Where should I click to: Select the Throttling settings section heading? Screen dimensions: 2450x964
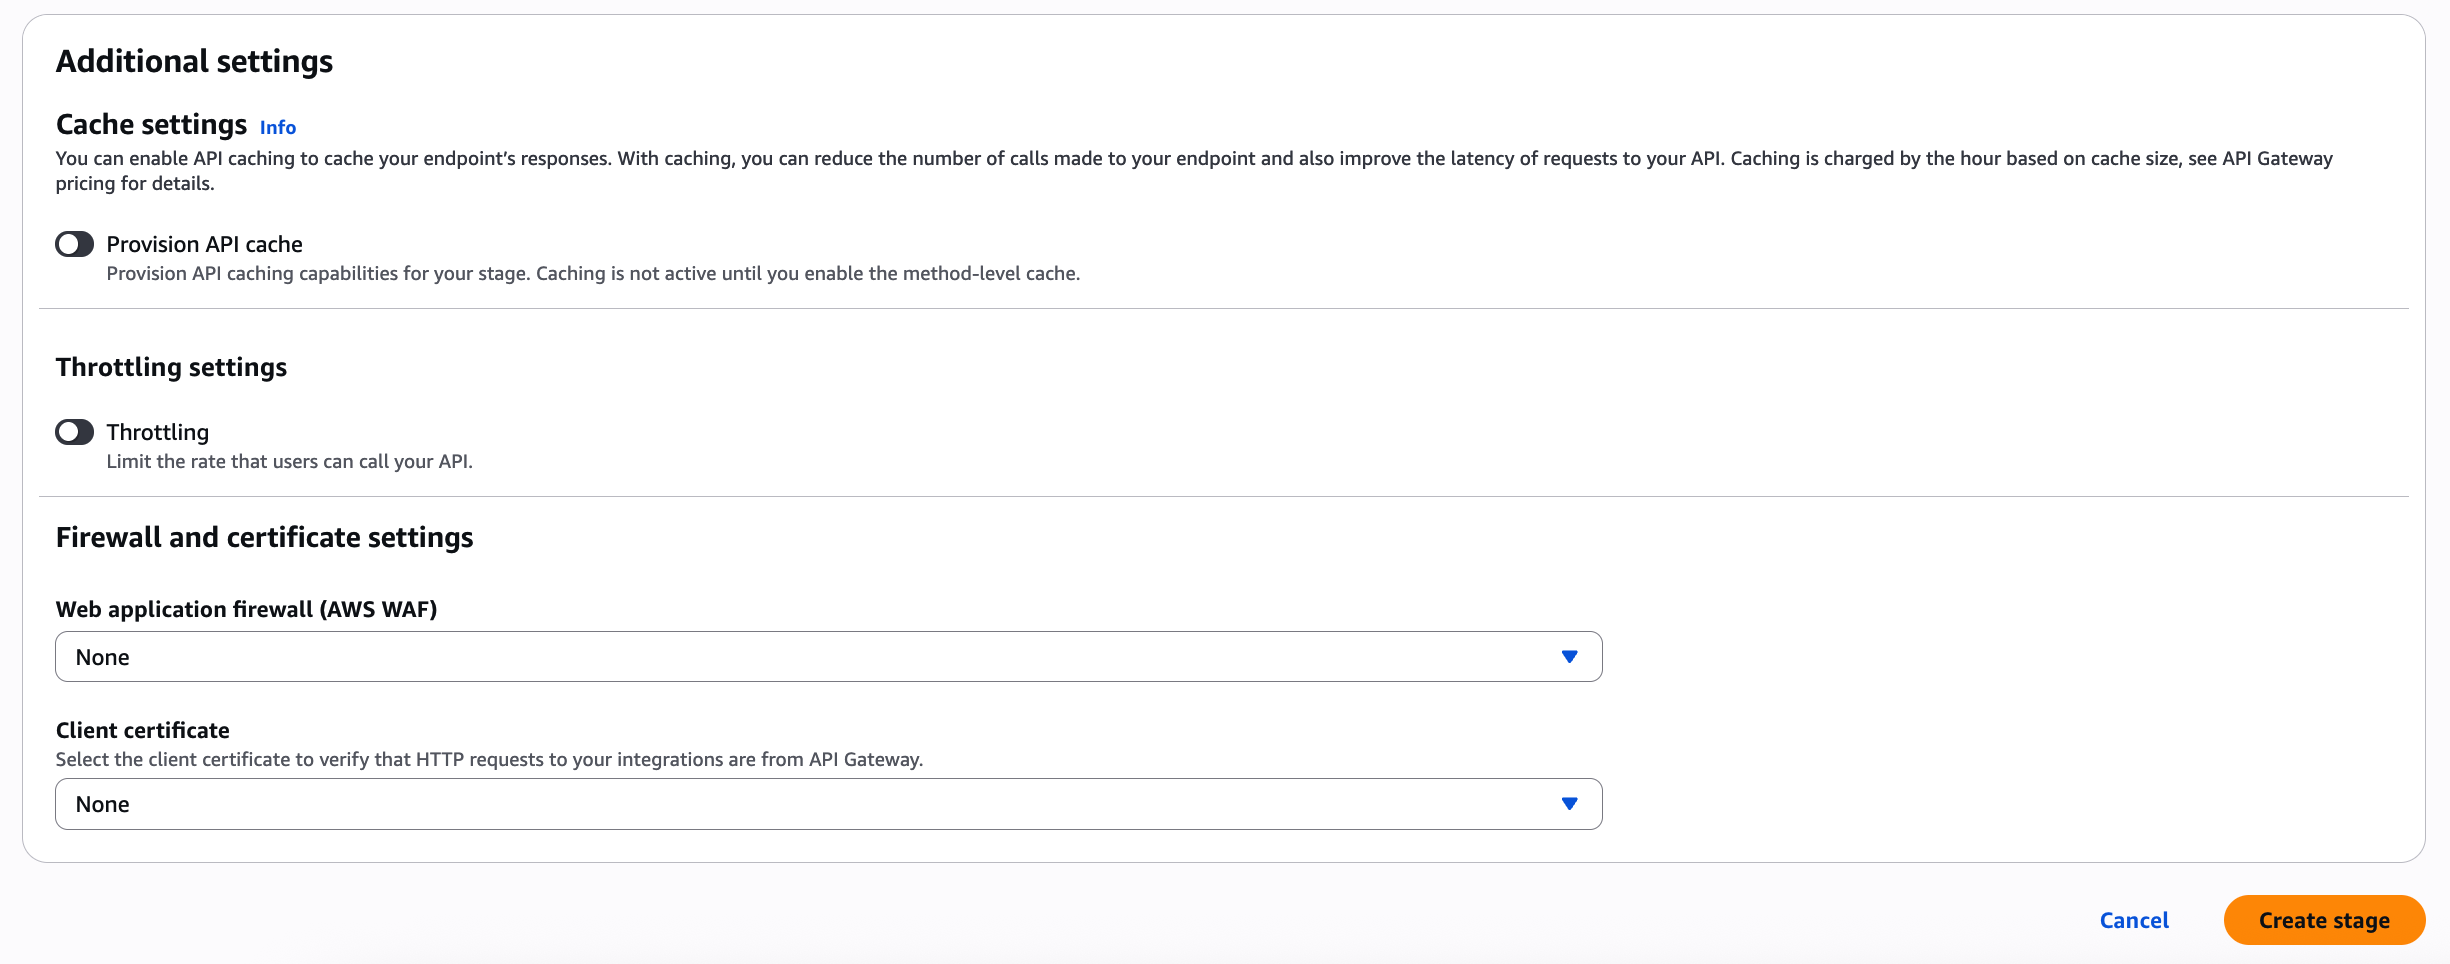point(171,367)
